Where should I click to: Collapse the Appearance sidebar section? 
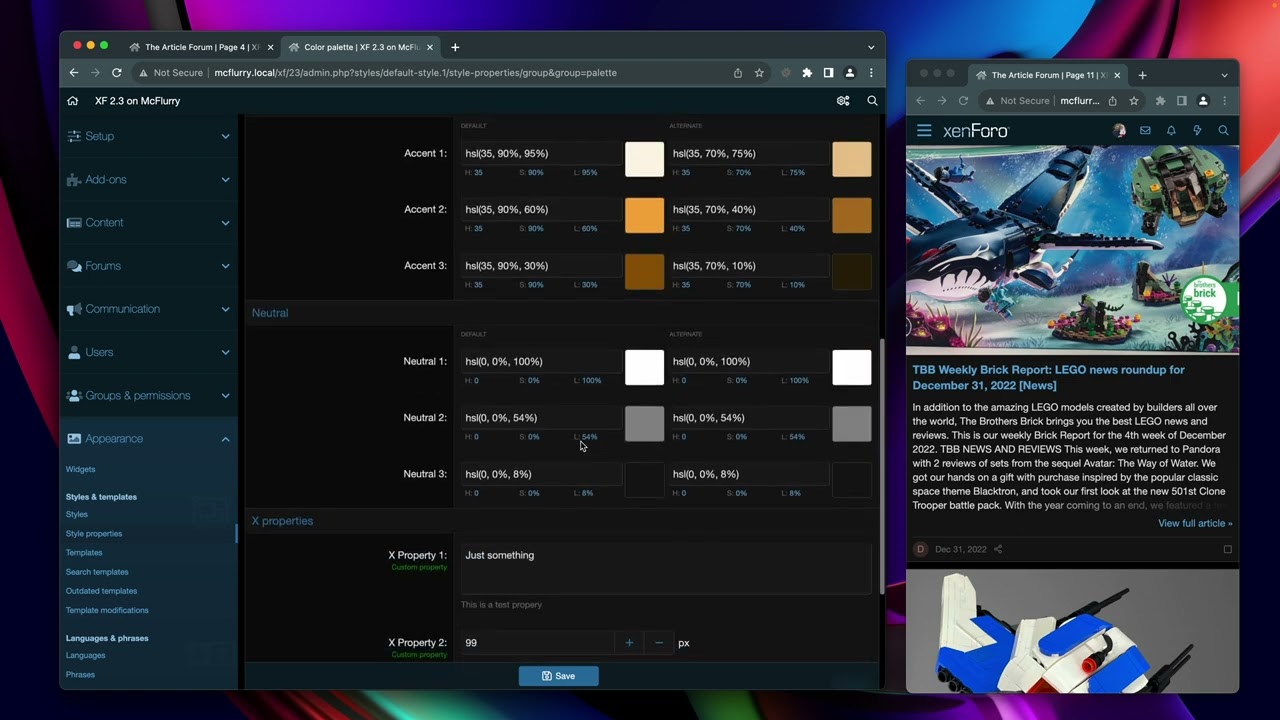click(148, 439)
